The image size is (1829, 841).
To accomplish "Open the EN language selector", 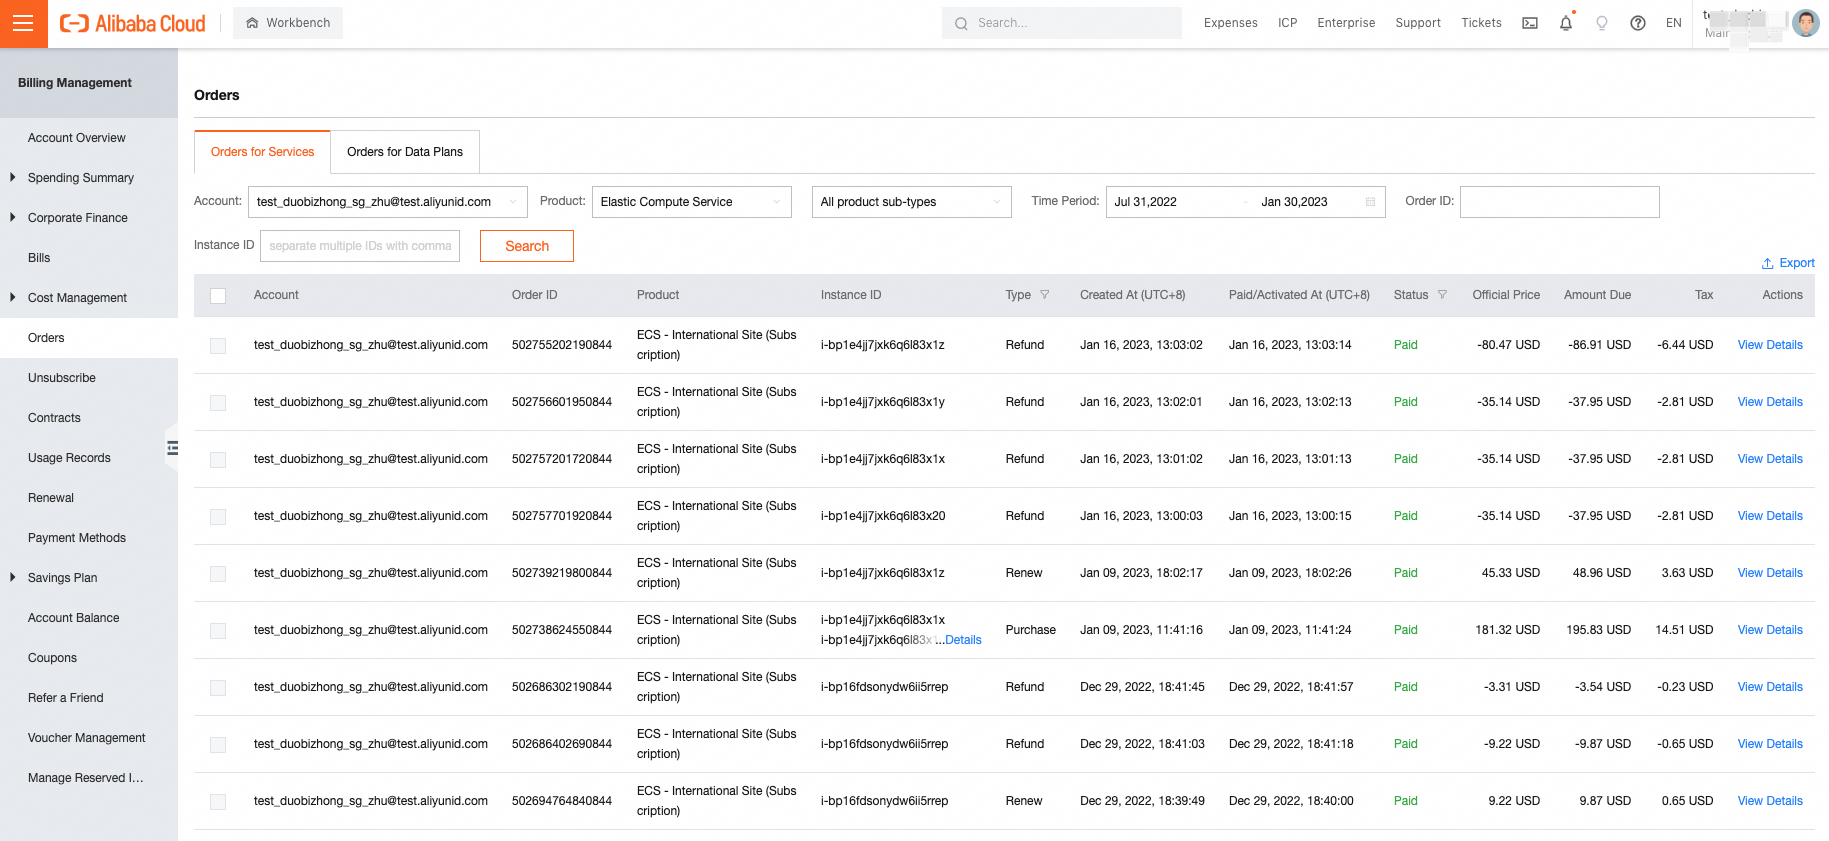I will pyautogui.click(x=1674, y=23).
